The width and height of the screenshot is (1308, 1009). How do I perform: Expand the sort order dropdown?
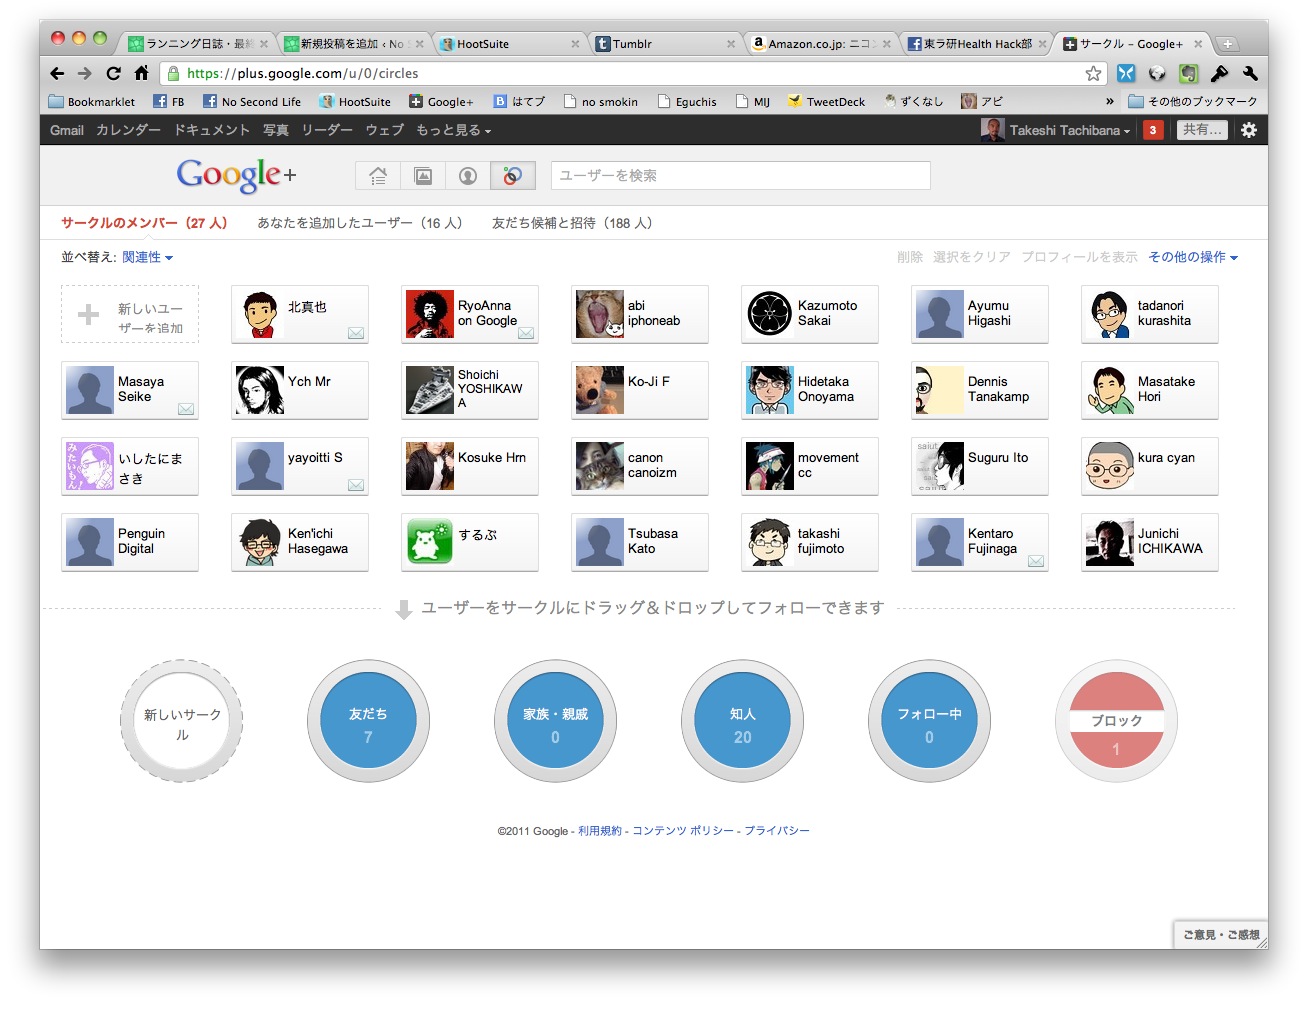(x=147, y=257)
